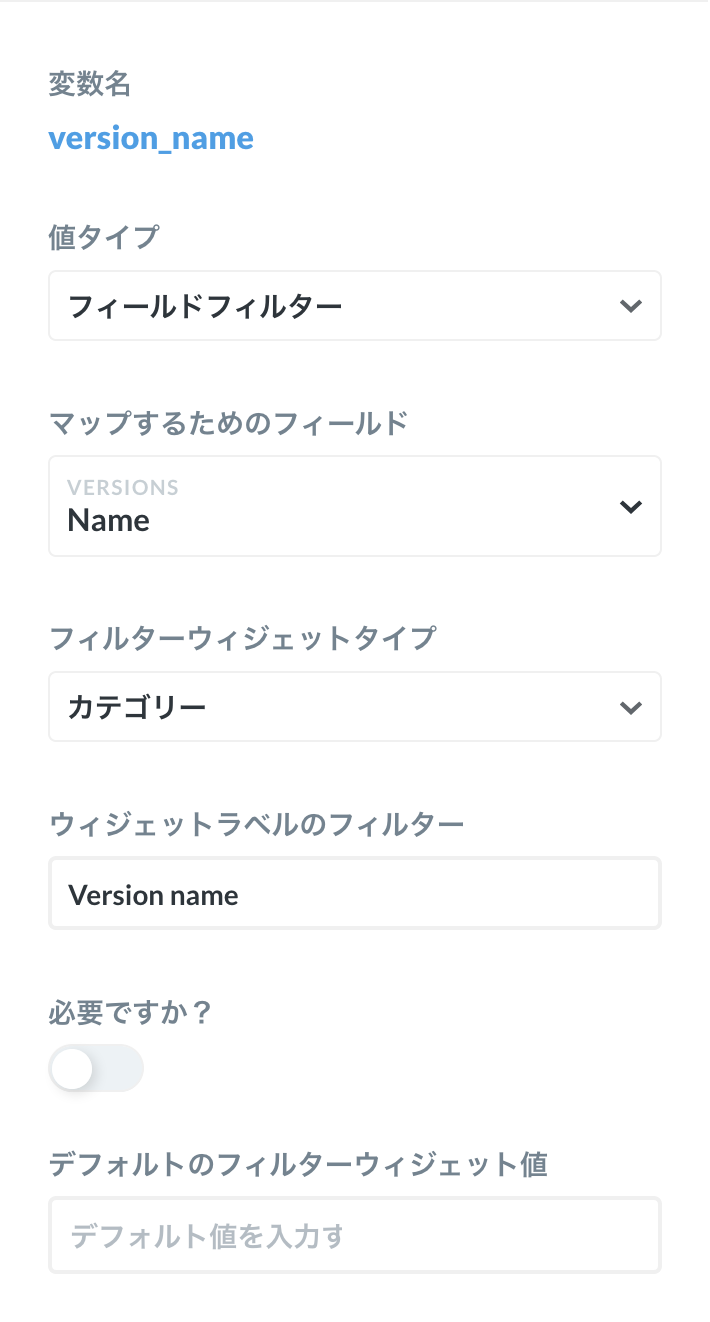The width and height of the screenshot is (710, 1322).
Task: Click the VERSIONS label above Name
Action: click(x=121, y=487)
